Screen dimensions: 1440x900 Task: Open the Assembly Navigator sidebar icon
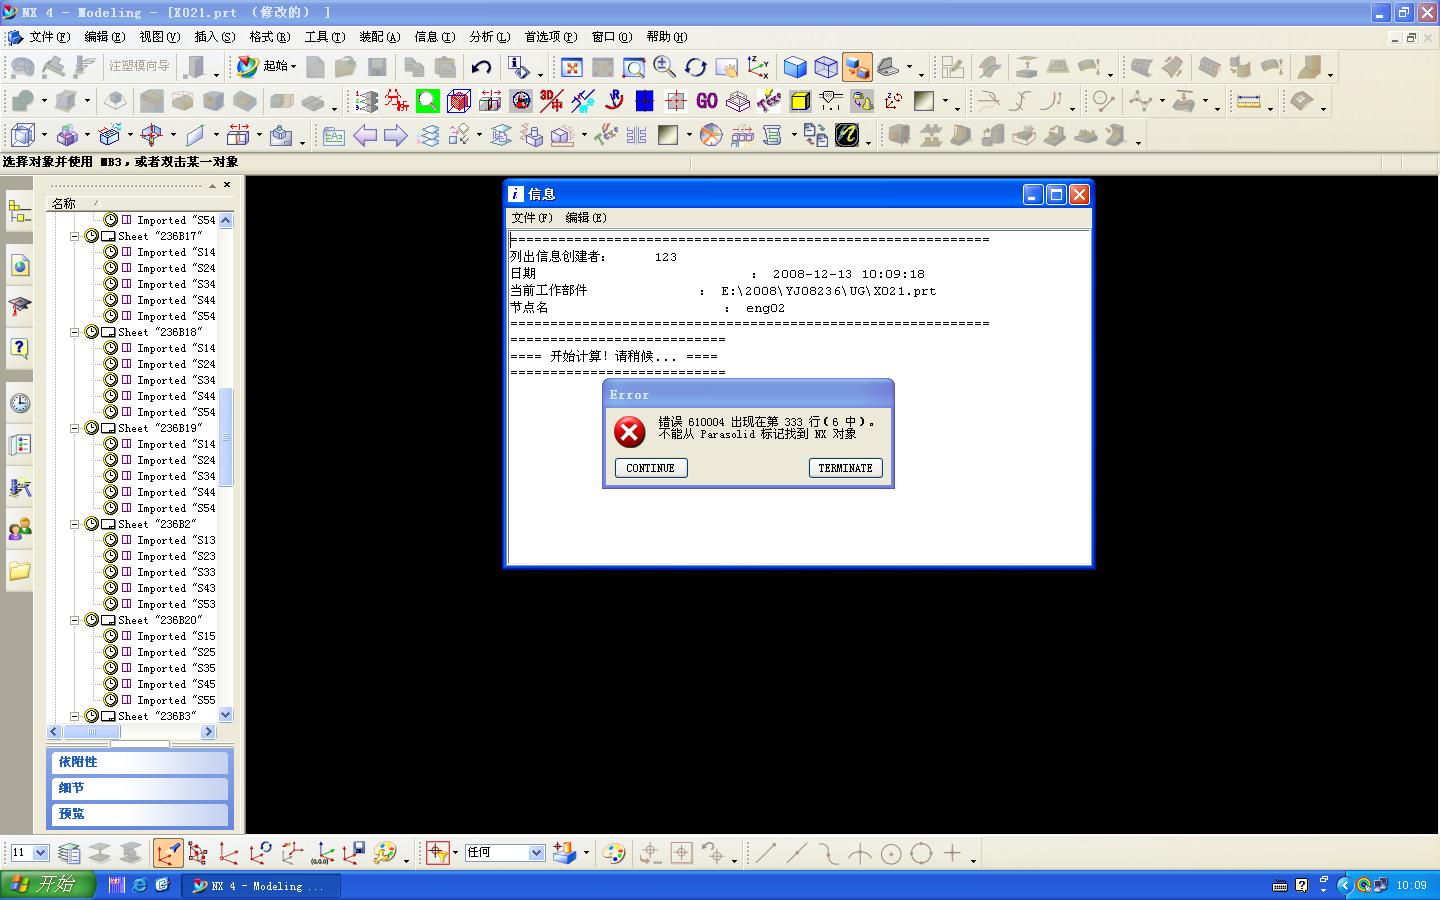point(19,212)
